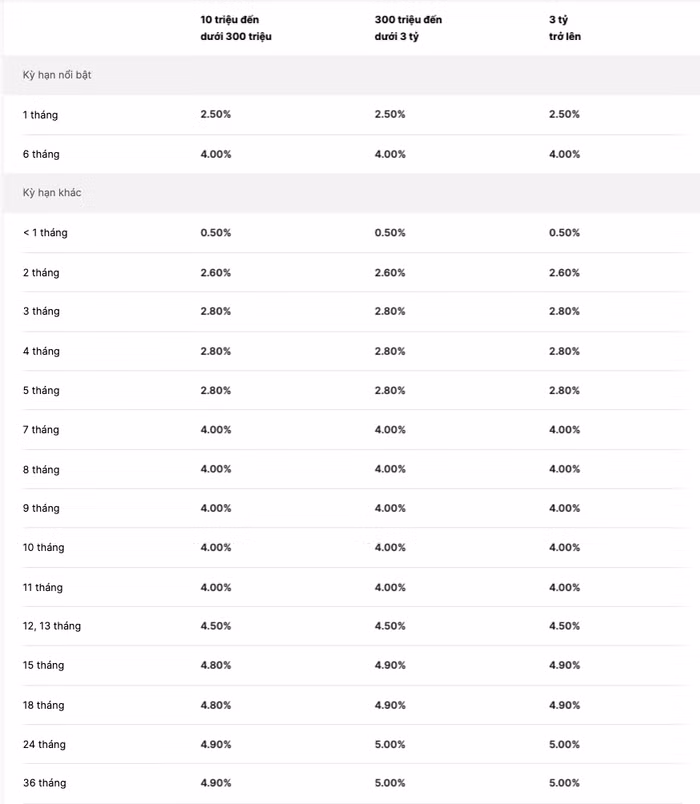The width and height of the screenshot is (700, 804).
Task: Click 5.00% rate under 3 tỷ for 36 tháng
Action: 564,783
